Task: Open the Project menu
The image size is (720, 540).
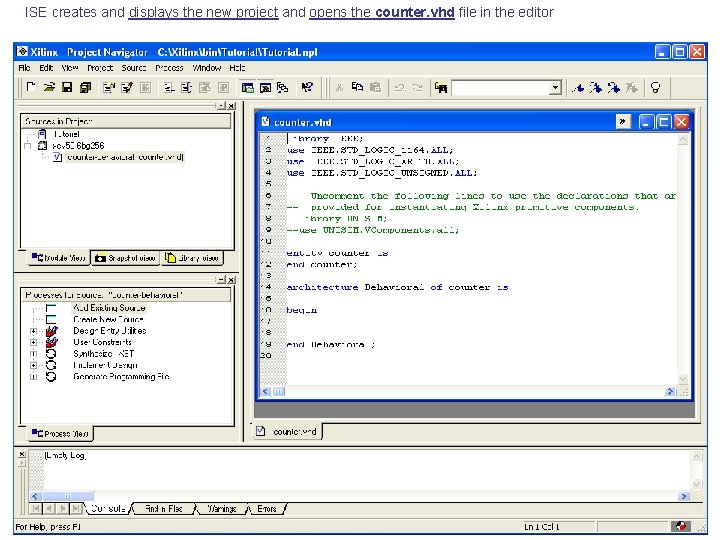Action: 100,68
